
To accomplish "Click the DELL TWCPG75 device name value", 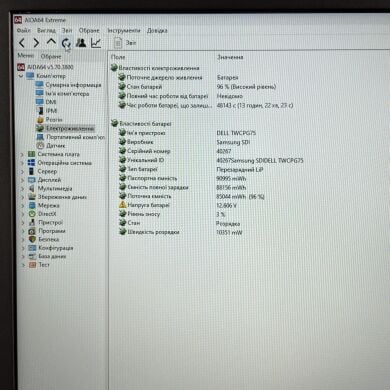I will (236, 133).
